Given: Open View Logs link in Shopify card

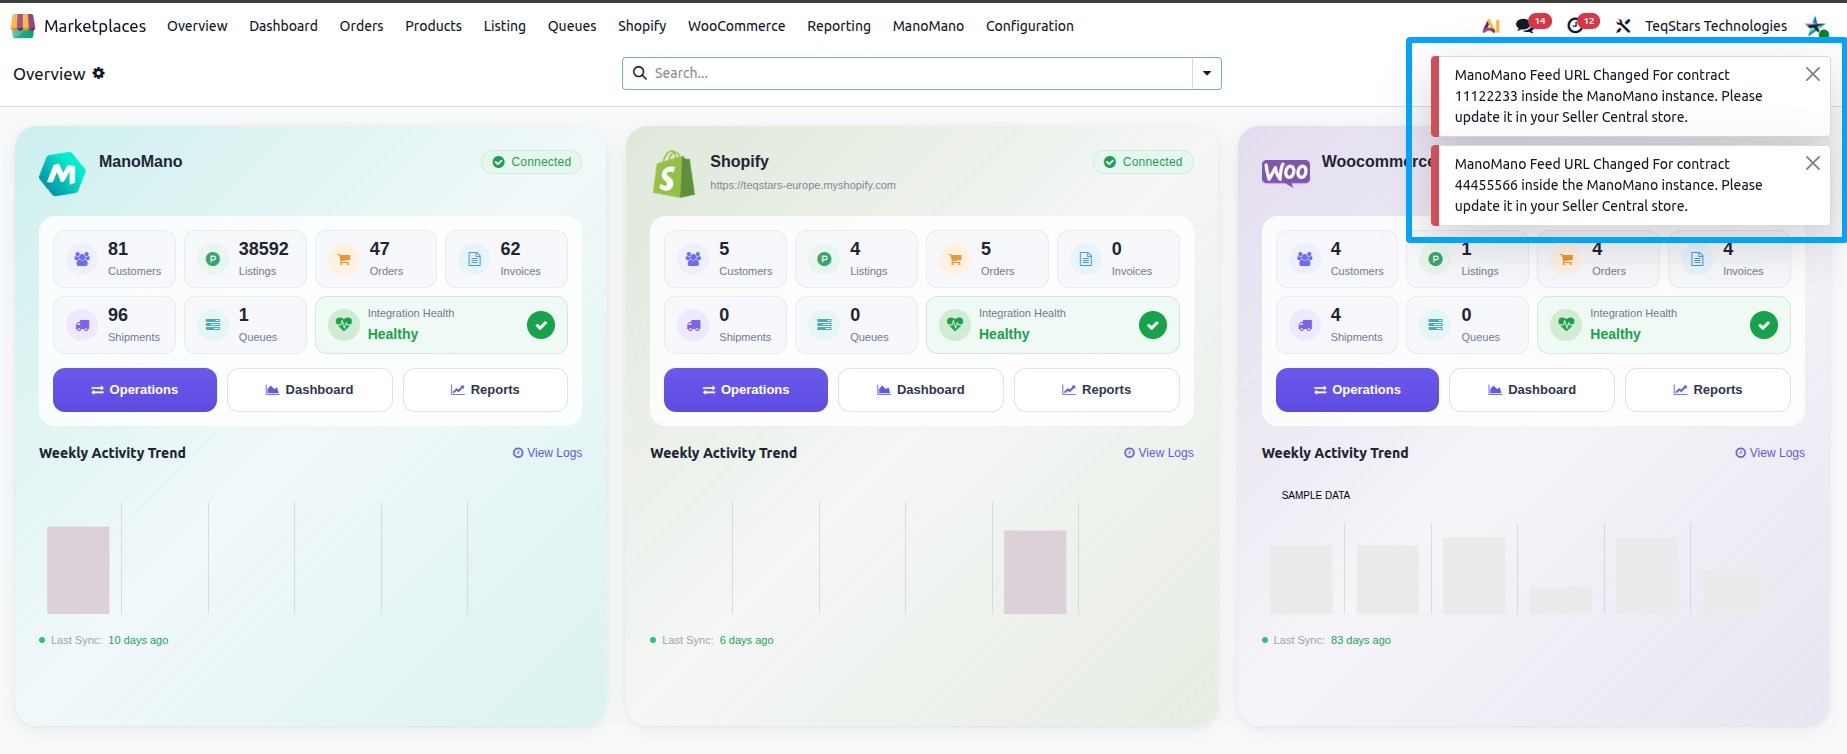Looking at the screenshot, I should click(1159, 453).
